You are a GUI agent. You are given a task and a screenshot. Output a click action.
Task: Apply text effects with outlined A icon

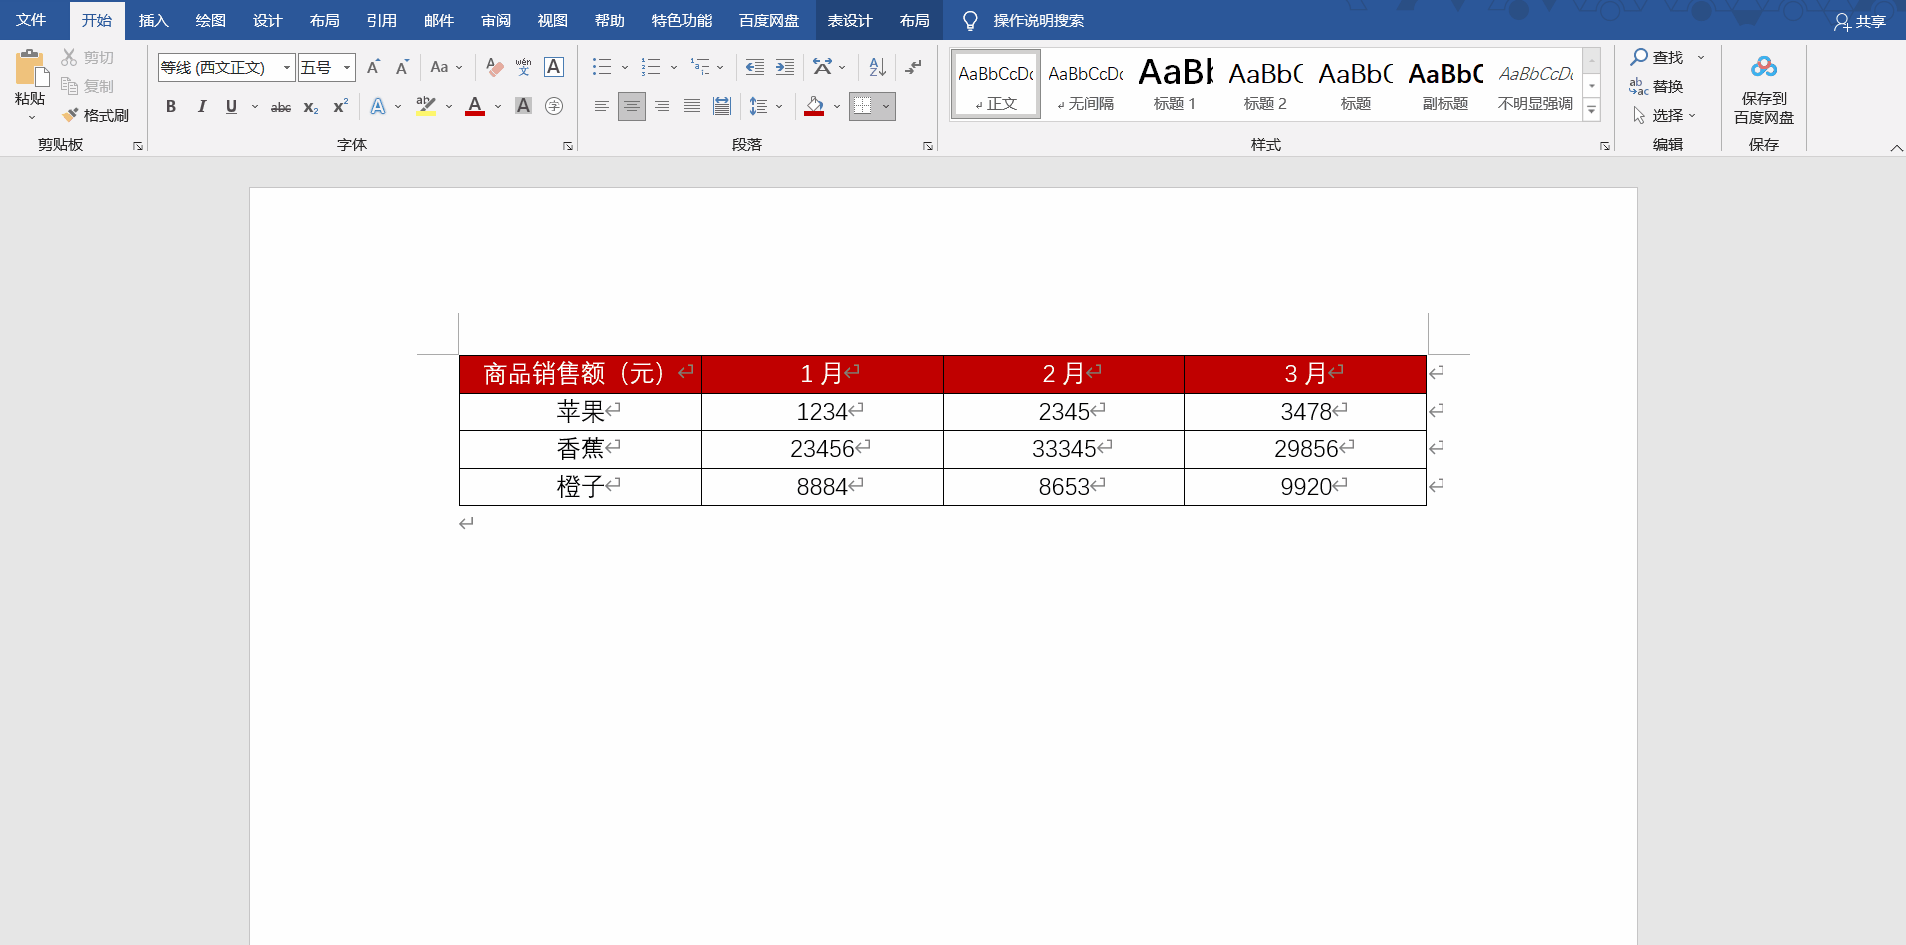[x=378, y=106]
